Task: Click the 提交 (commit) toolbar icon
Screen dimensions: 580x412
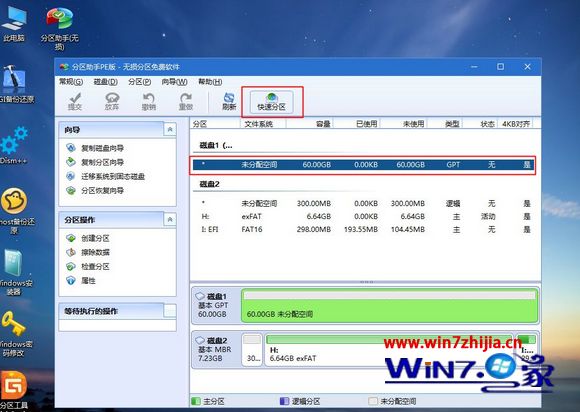Action: click(x=75, y=101)
